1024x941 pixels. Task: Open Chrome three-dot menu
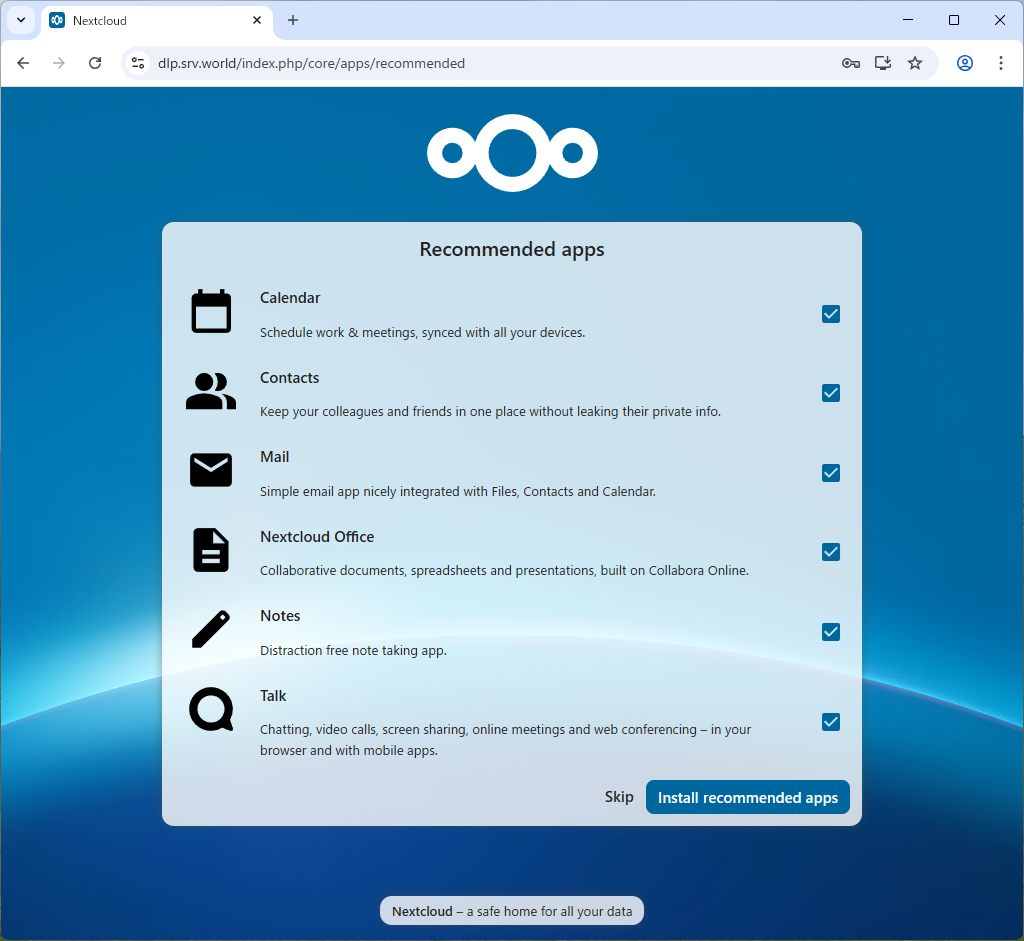[1000, 63]
